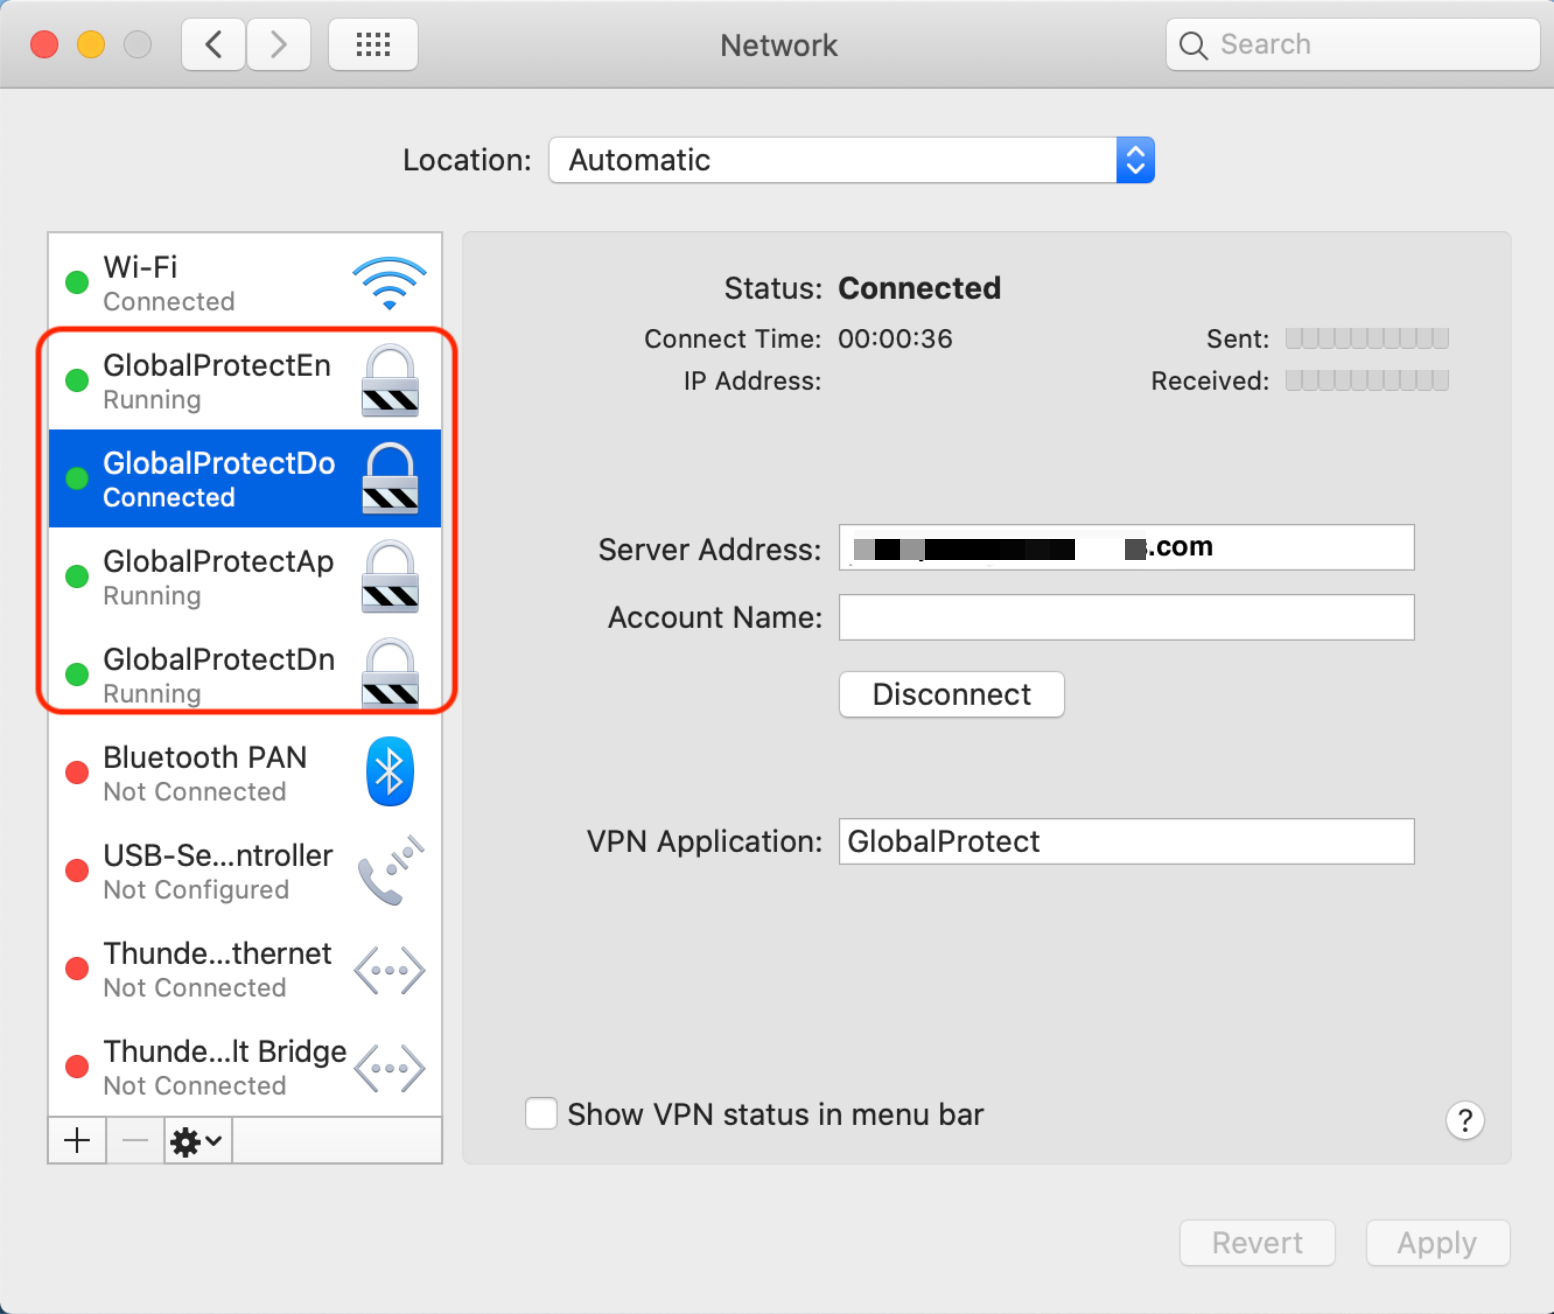Remove selected service with minus button
This screenshot has width=1554, height=1314.
click(135, 1140)
